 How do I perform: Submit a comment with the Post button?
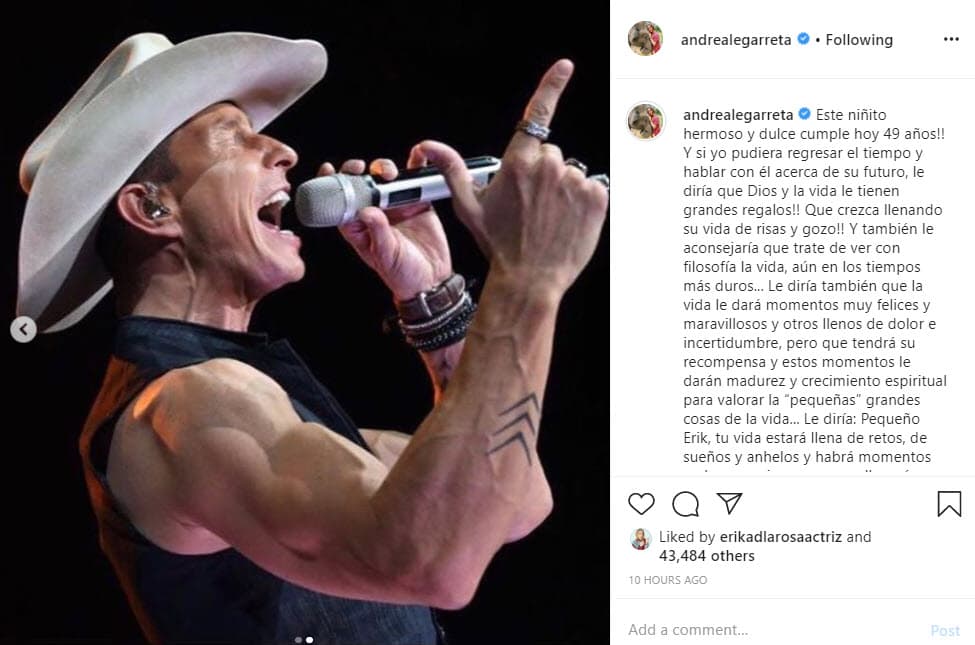point(945,630)
